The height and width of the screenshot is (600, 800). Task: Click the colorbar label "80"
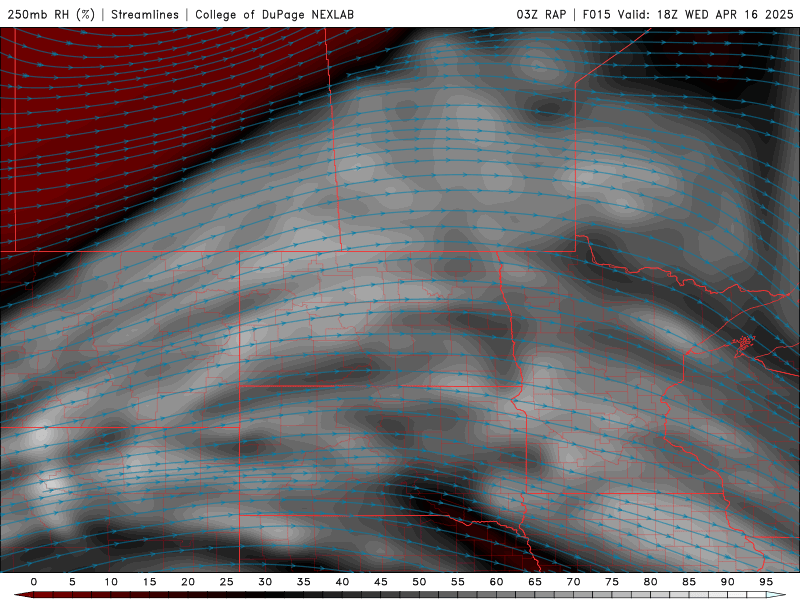[x=650, y=582]
